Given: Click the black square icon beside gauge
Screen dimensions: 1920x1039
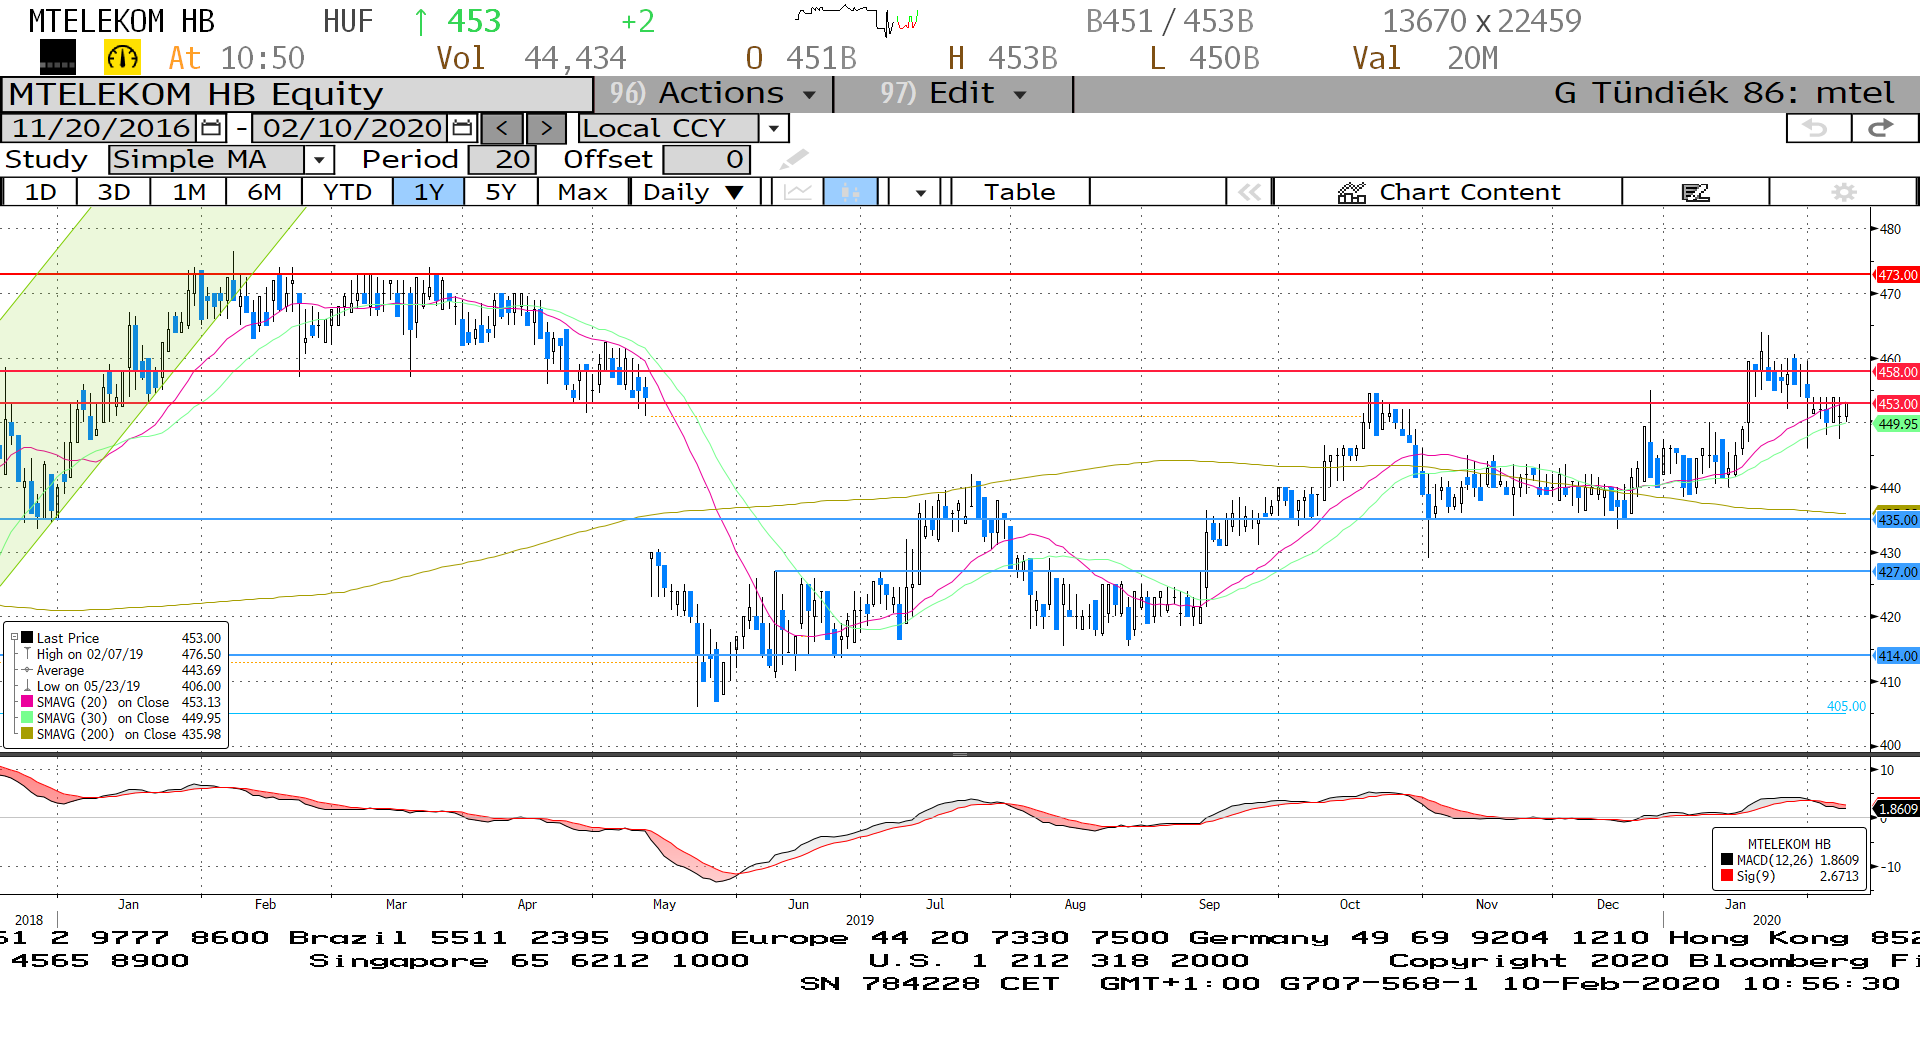Looking at the screenshot, I should tap(58, 58).
